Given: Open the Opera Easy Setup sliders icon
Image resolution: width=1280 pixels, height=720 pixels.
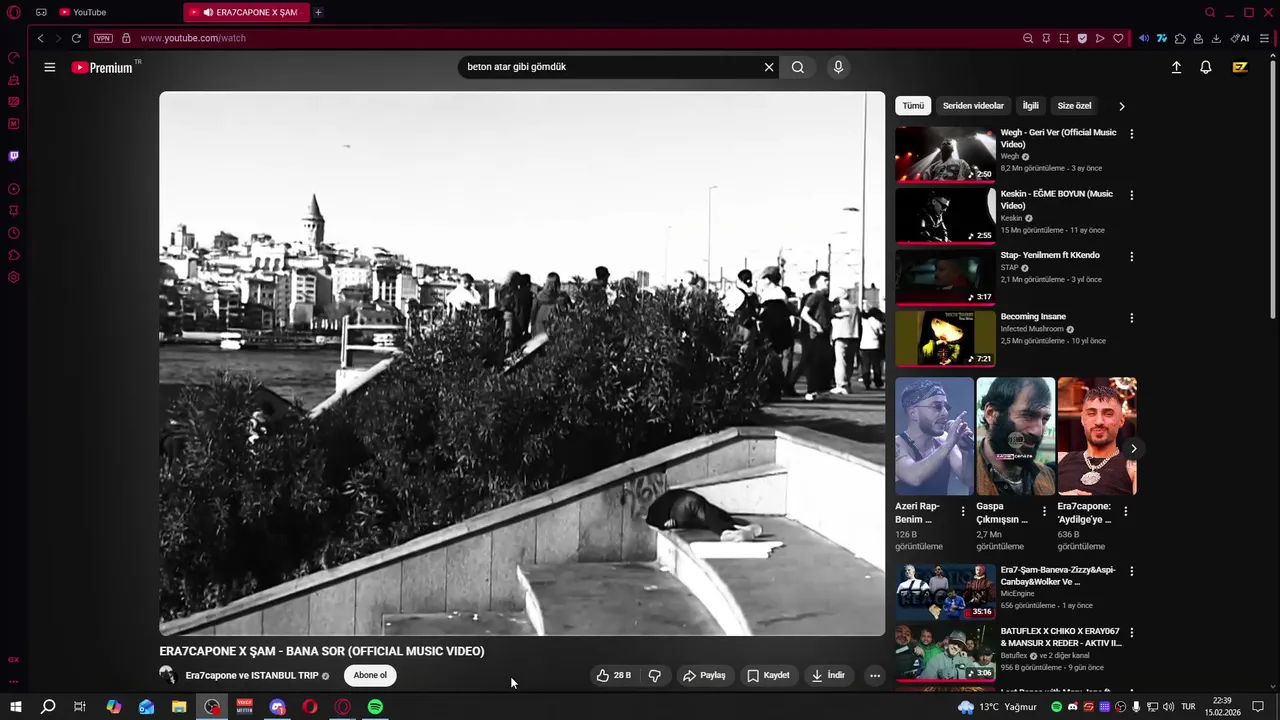Looking at the screenshot, I should (x=1264, y=38).
